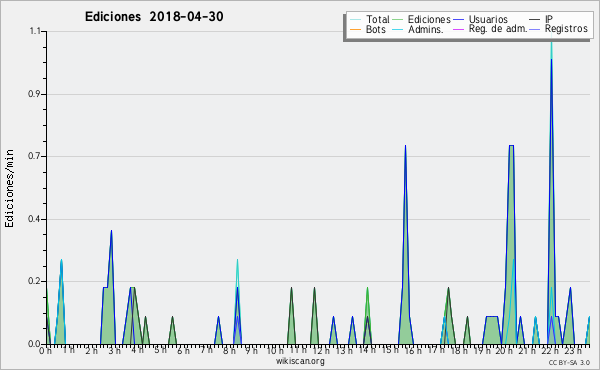600x370 pixels.
Task: Click the 0.4 y-axis value
Action: coord(34,219)
